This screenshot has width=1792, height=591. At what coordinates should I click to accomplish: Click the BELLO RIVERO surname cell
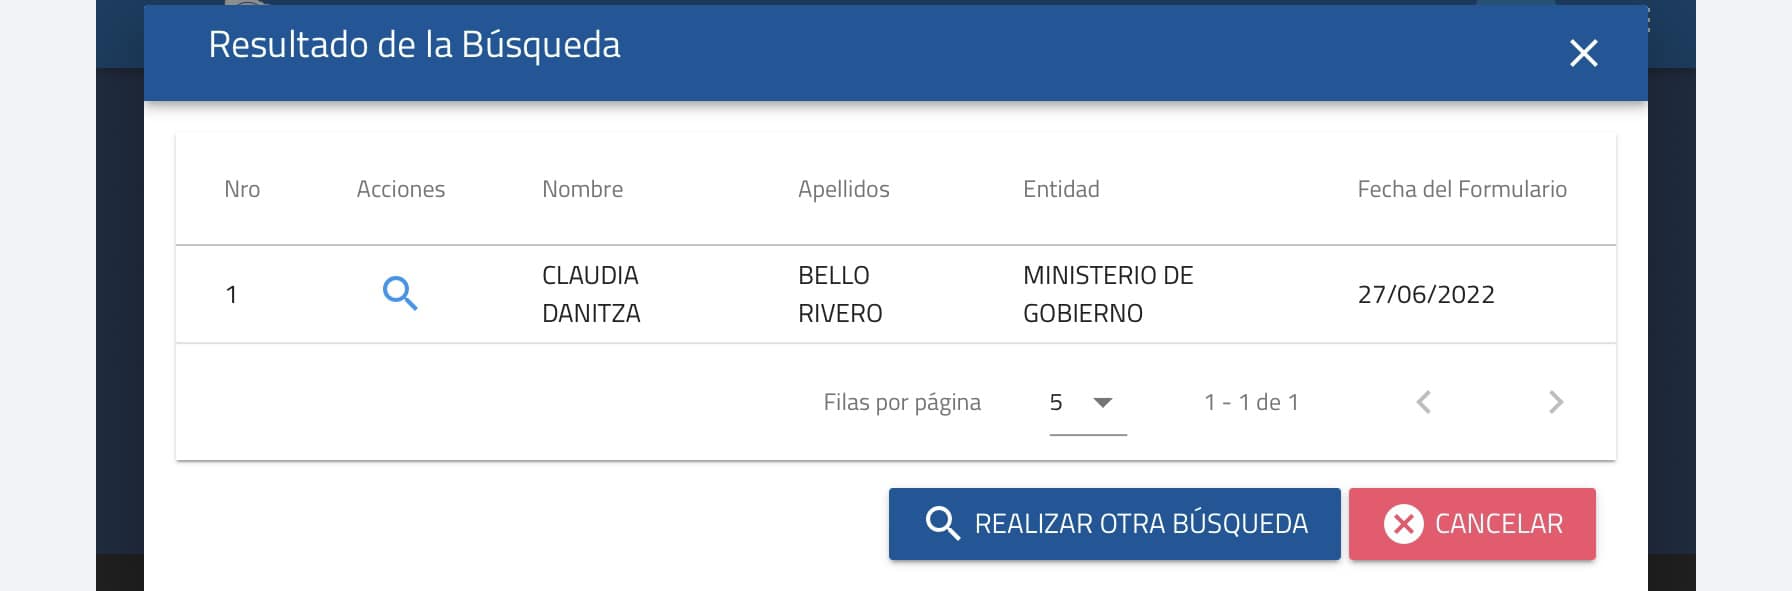click(x=840, y=294)
